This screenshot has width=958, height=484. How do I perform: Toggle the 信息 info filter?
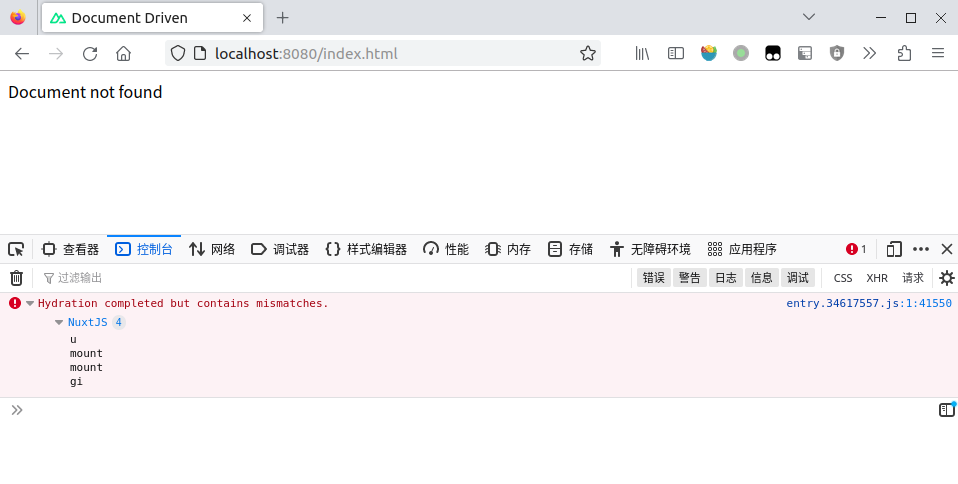(x=762, y=278)
